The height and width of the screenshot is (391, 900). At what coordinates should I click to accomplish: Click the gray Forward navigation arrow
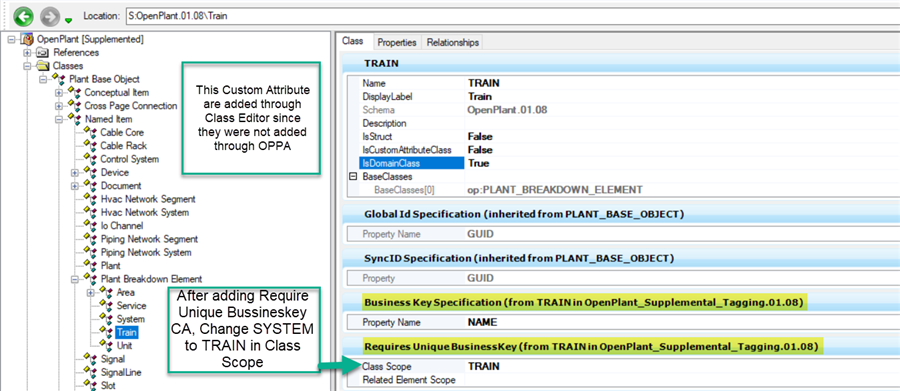click(x=50, y=16)
